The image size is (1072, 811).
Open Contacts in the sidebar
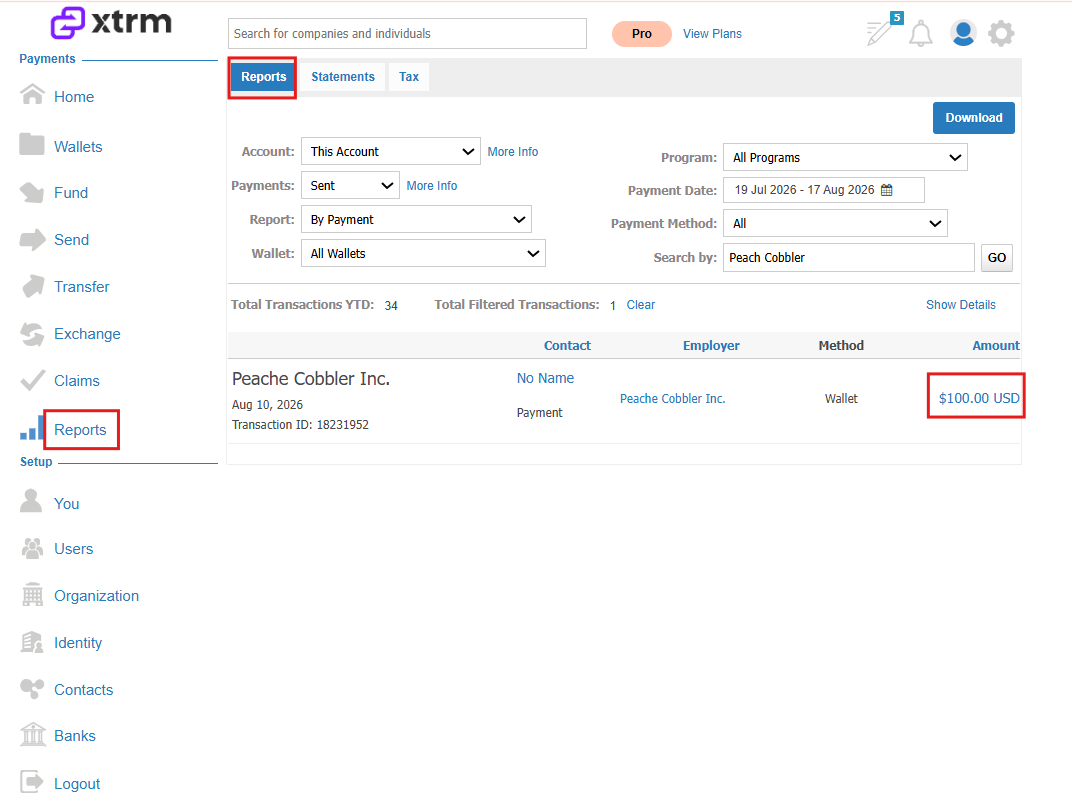tap(83, 690)
